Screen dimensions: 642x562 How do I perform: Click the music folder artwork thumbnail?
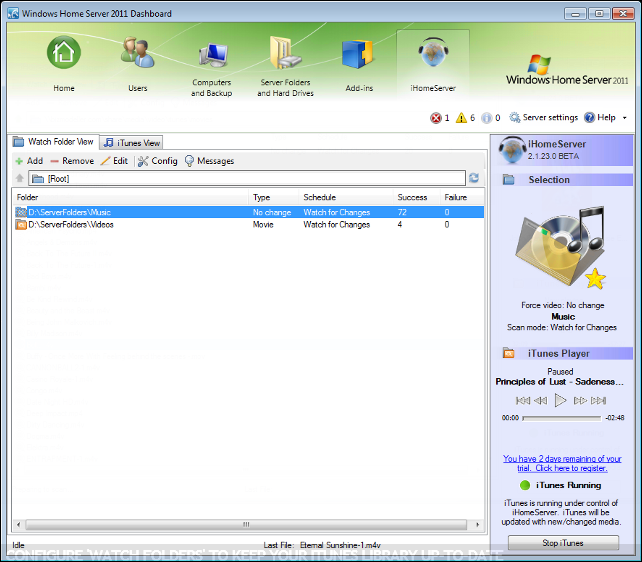(561, 248)
